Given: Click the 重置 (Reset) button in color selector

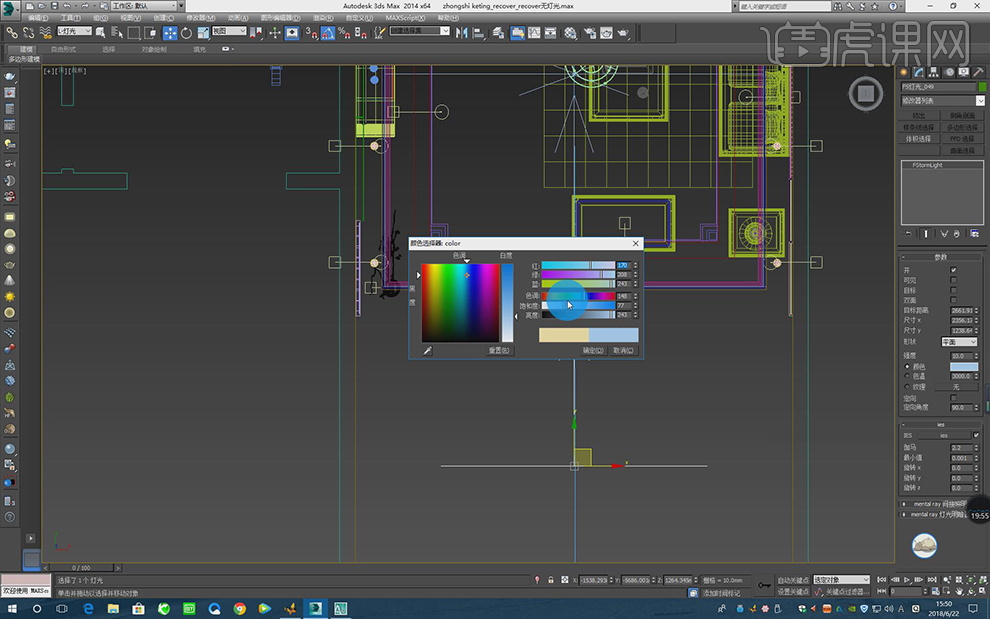Looking at the screenshot, I should (x=499, y=351).
